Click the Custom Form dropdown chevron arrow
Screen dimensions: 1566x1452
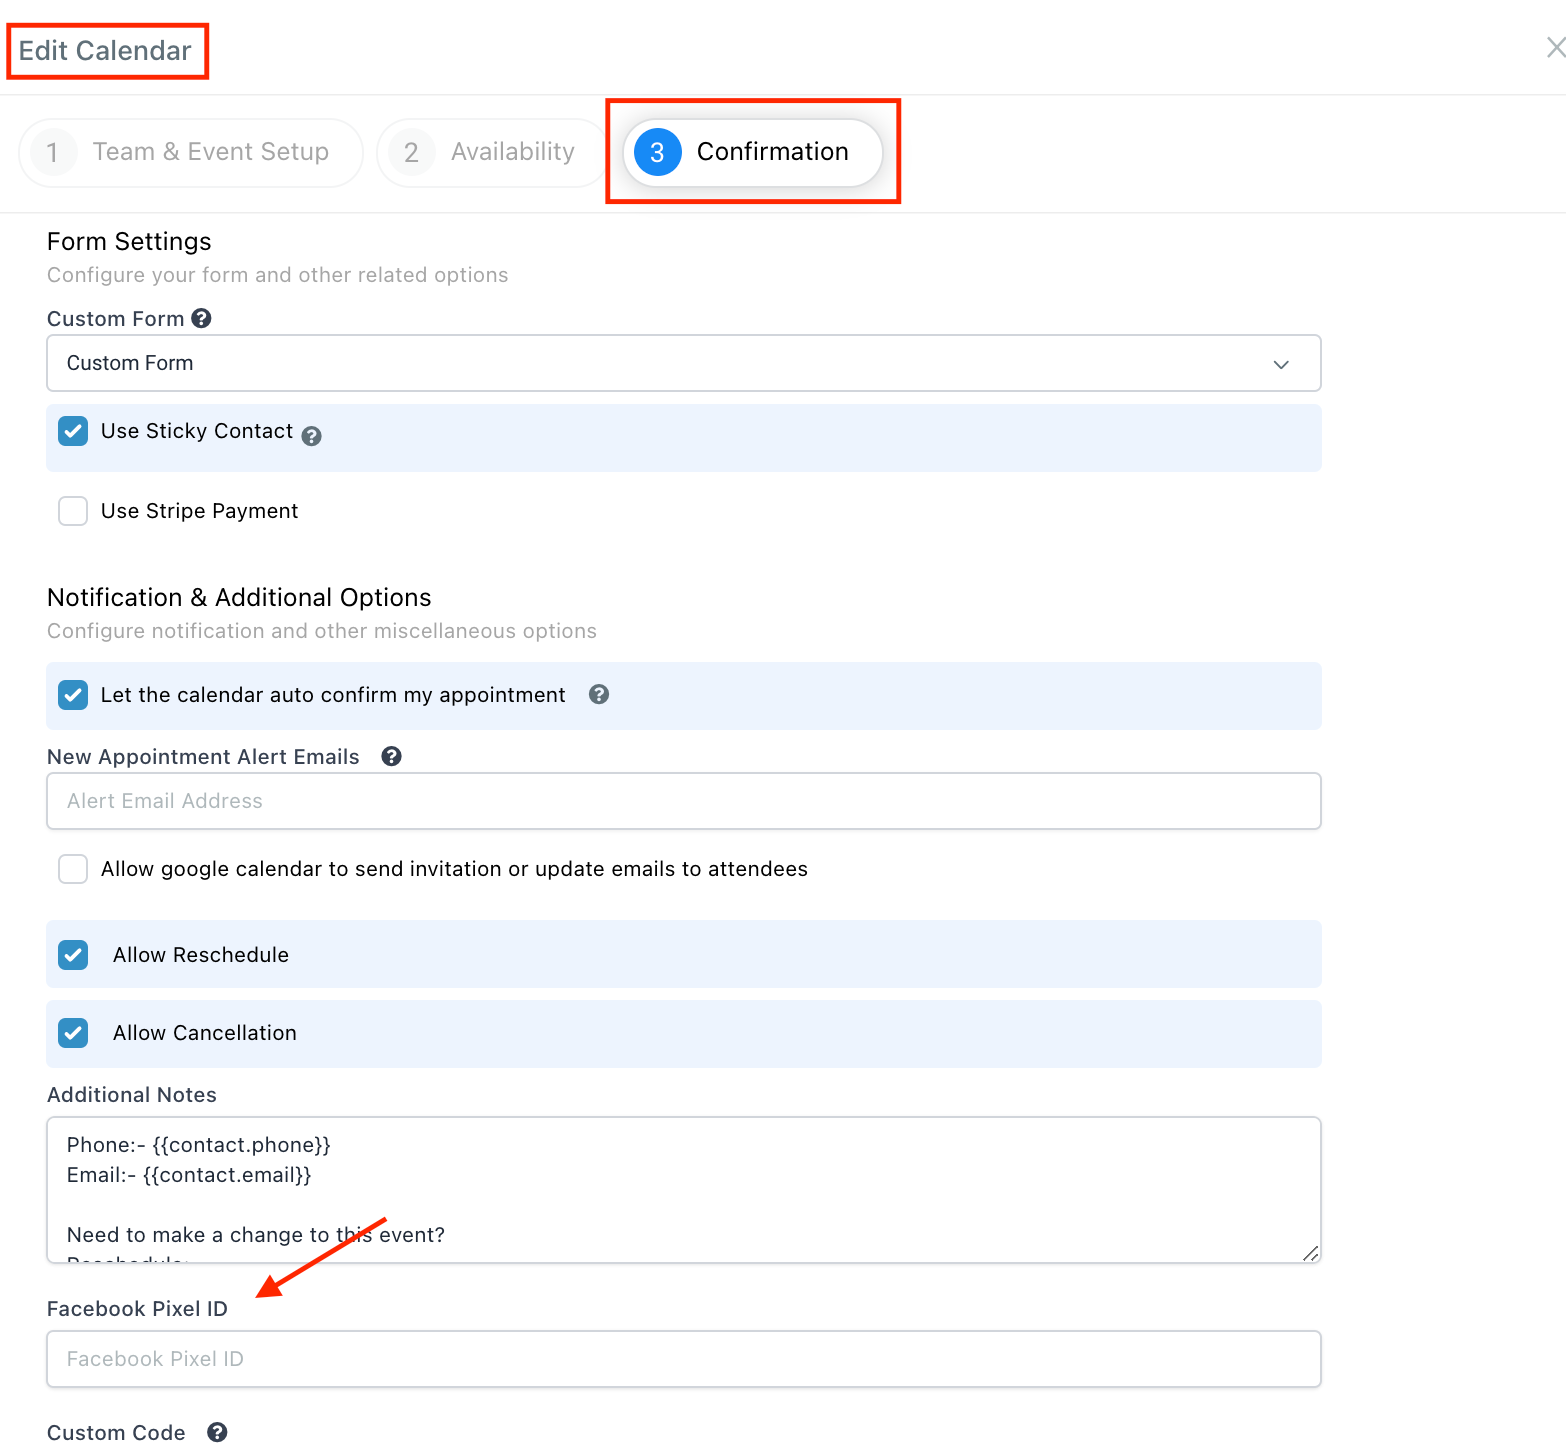click(1281, 364)
